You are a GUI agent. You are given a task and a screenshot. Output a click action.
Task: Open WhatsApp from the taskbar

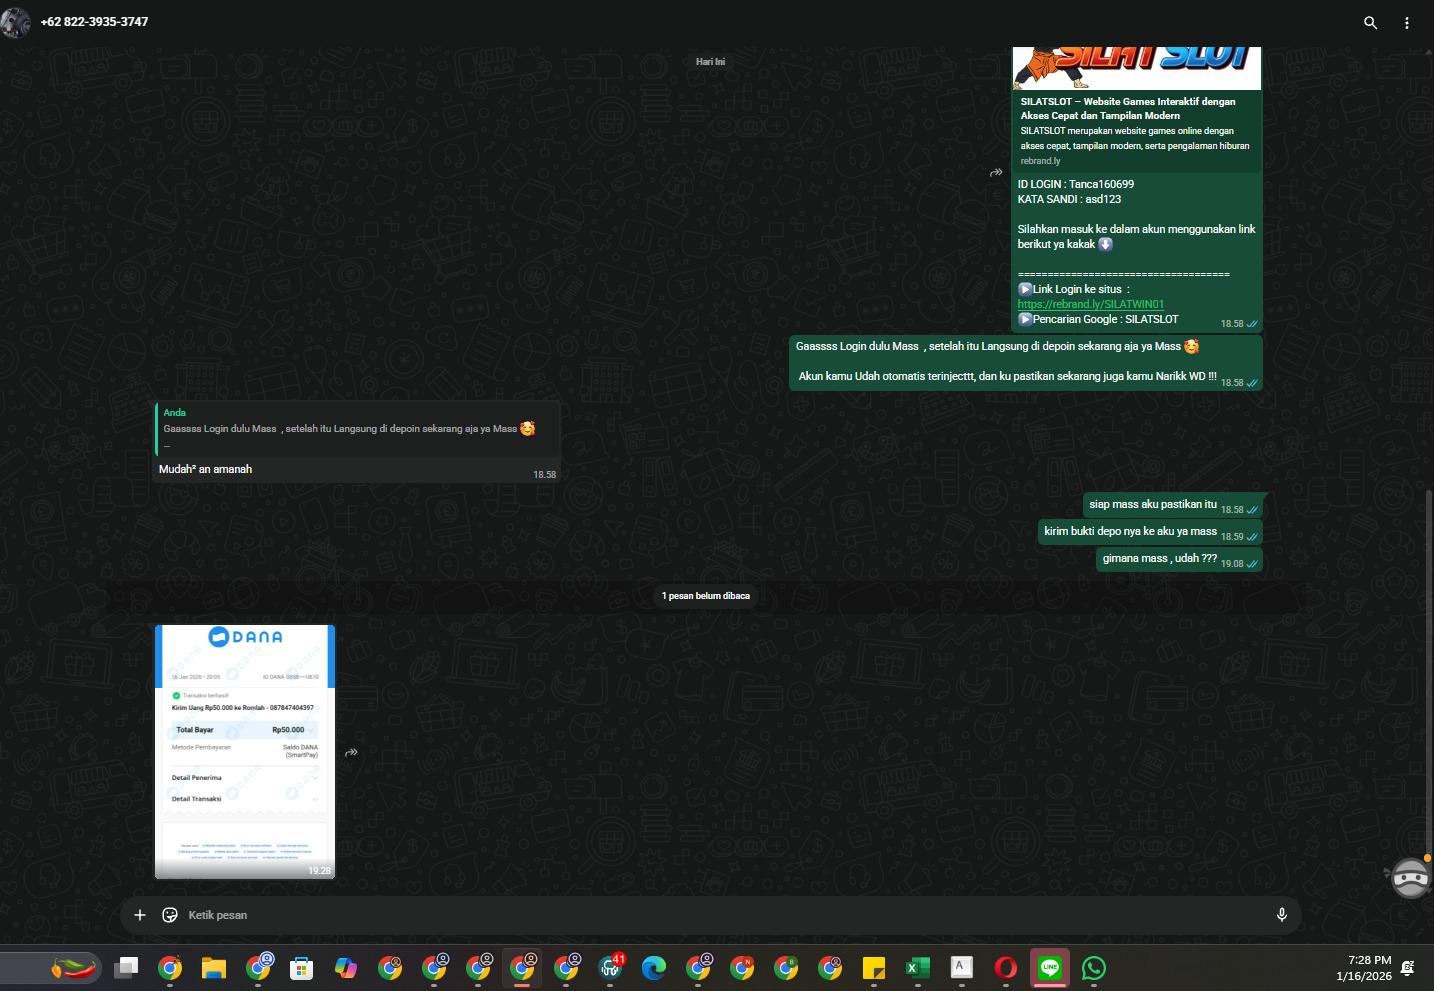pyautogui.click(x=1094, y=968)
